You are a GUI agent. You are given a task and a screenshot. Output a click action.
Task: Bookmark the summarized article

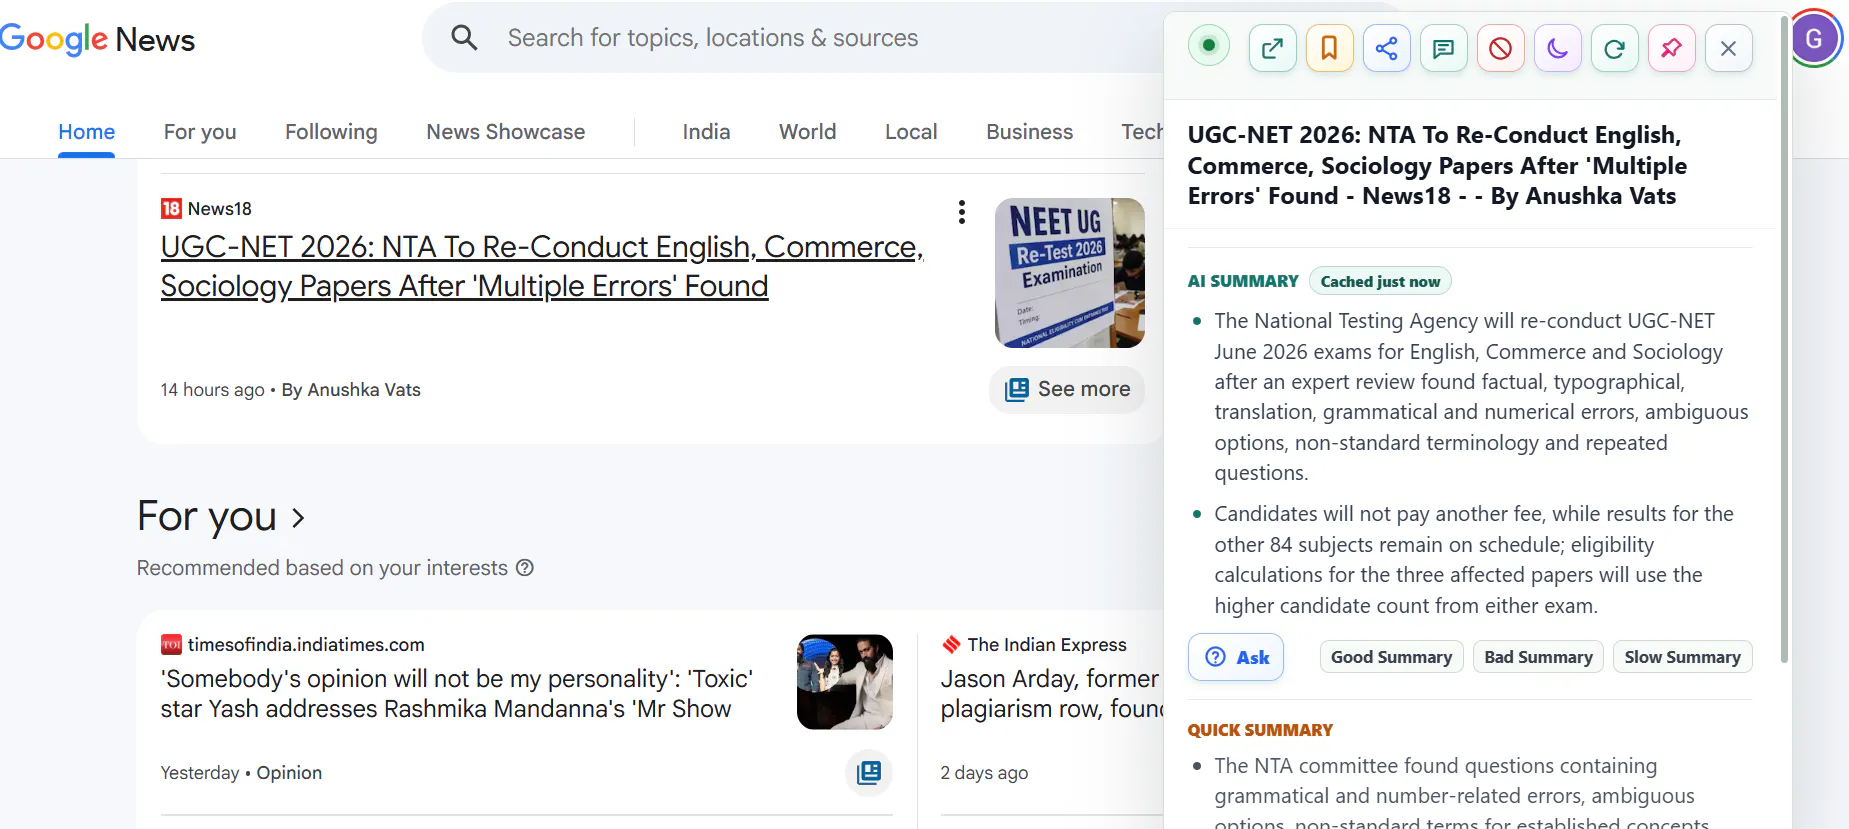[x=1329, y=48]
